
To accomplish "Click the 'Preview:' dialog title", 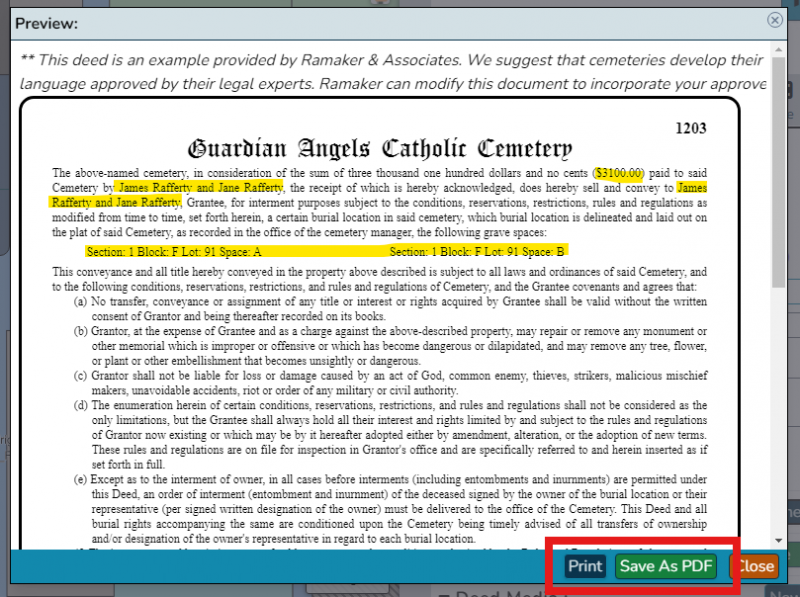I will [46, 23].
